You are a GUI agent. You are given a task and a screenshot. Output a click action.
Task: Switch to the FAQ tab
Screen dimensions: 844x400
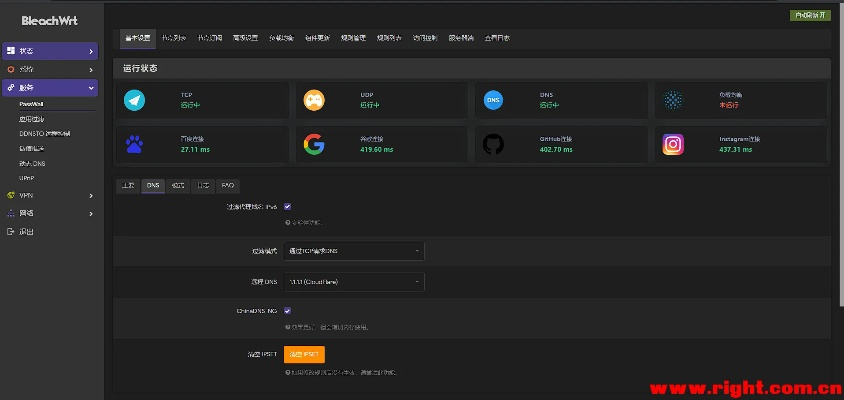[x=227, y=185]
